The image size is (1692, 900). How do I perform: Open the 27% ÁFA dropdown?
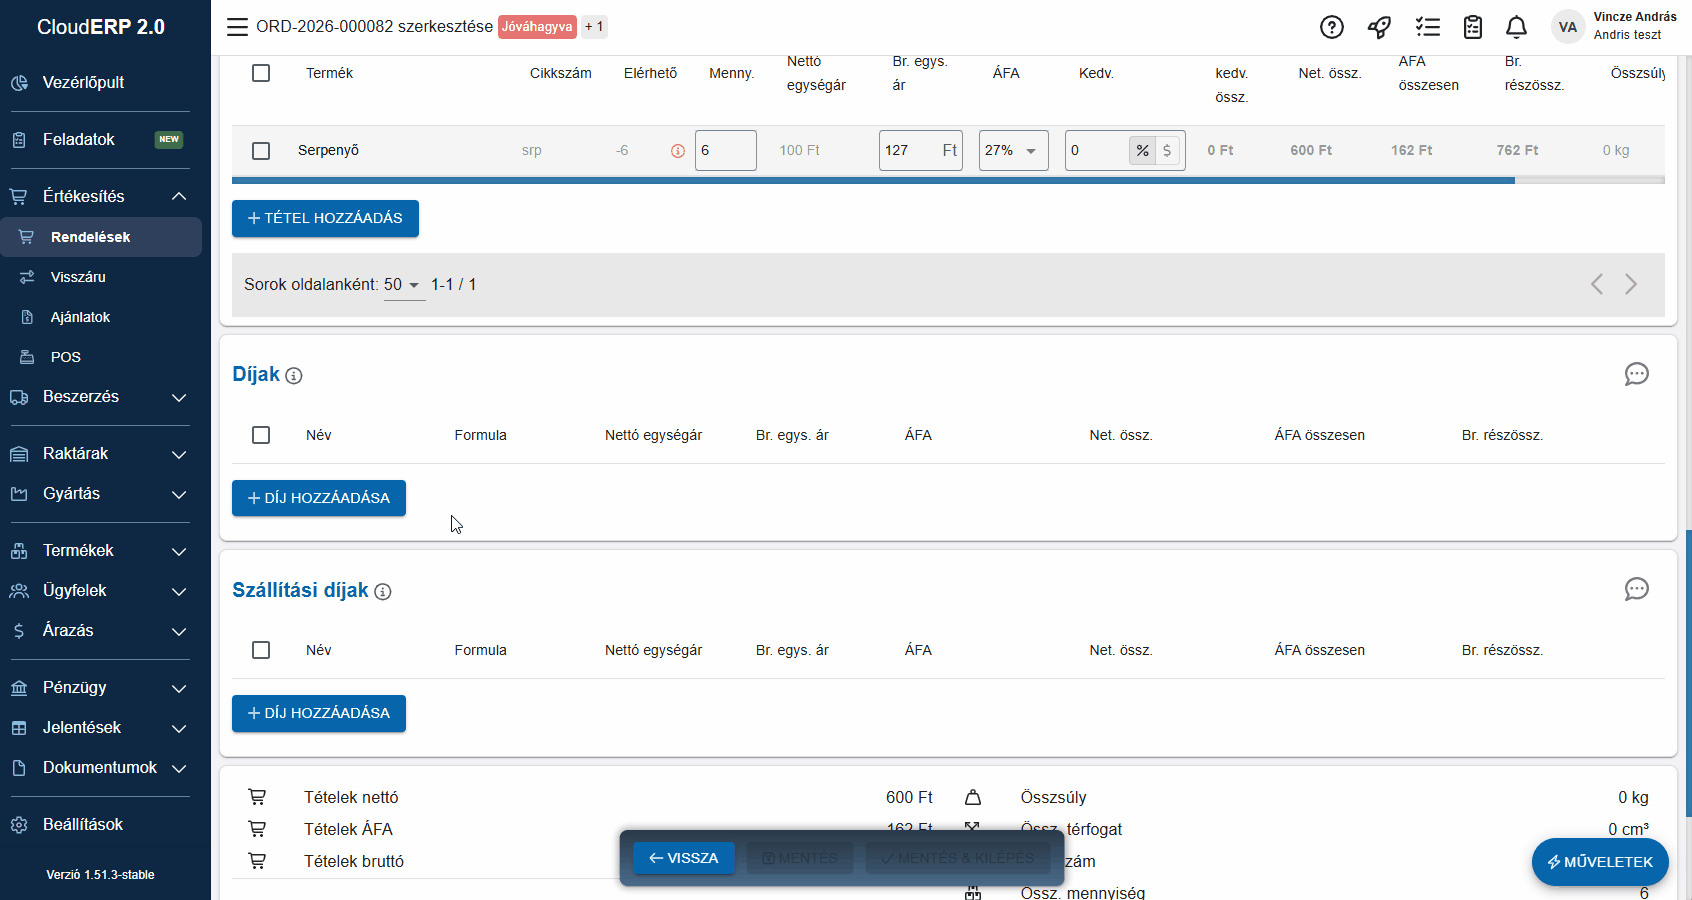(1013, 151)
